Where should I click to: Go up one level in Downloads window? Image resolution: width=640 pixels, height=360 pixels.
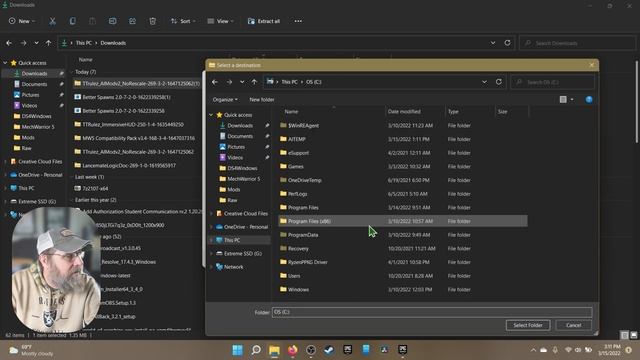(x=48, y=43)
